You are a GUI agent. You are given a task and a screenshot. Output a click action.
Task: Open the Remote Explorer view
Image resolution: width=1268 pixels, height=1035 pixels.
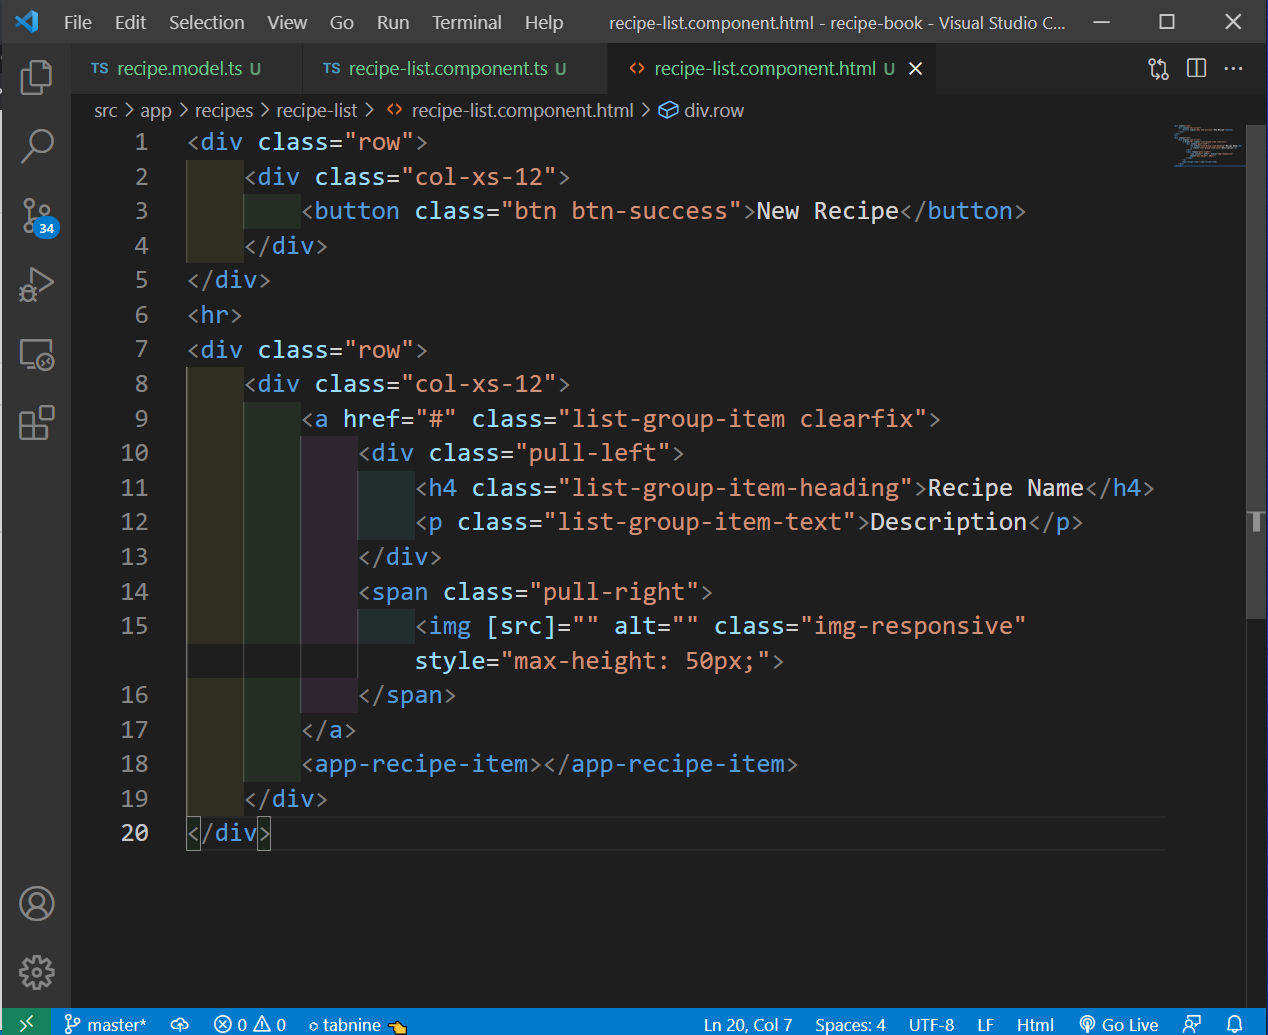[36, 354]
